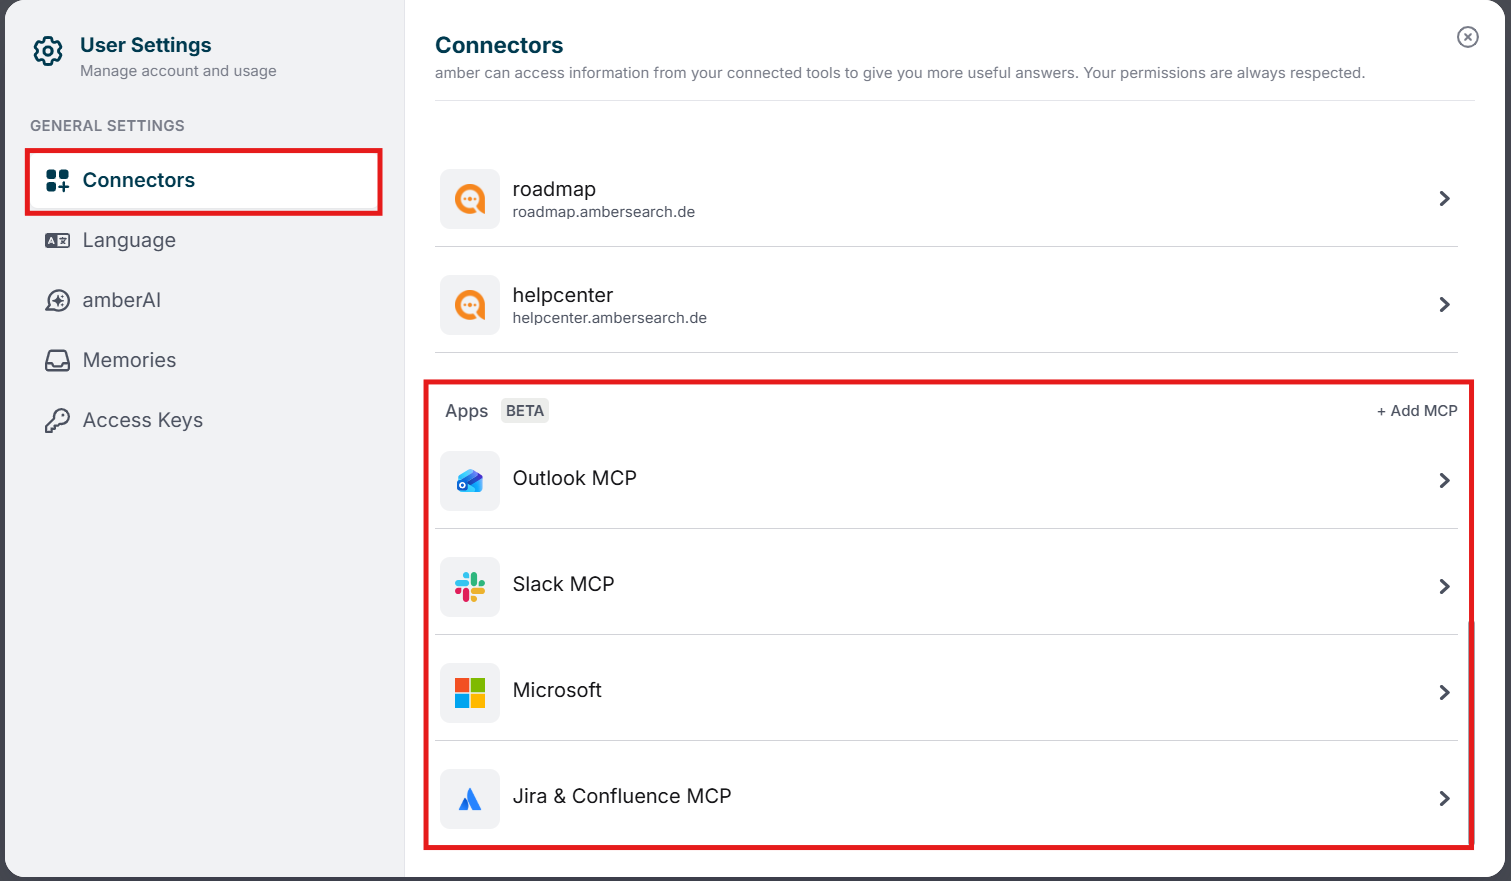
Task: Expand the helpcenter connector chevron
Action: point(1444,305)
